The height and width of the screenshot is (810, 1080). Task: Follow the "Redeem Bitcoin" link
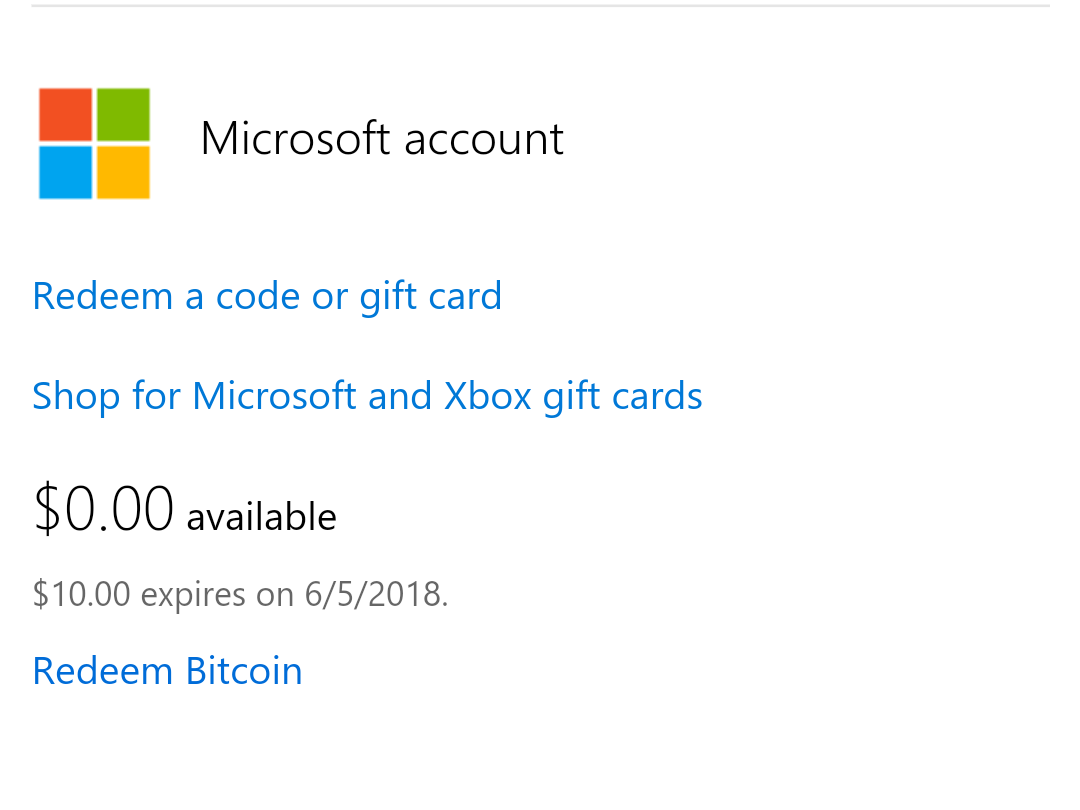(167, 671)
